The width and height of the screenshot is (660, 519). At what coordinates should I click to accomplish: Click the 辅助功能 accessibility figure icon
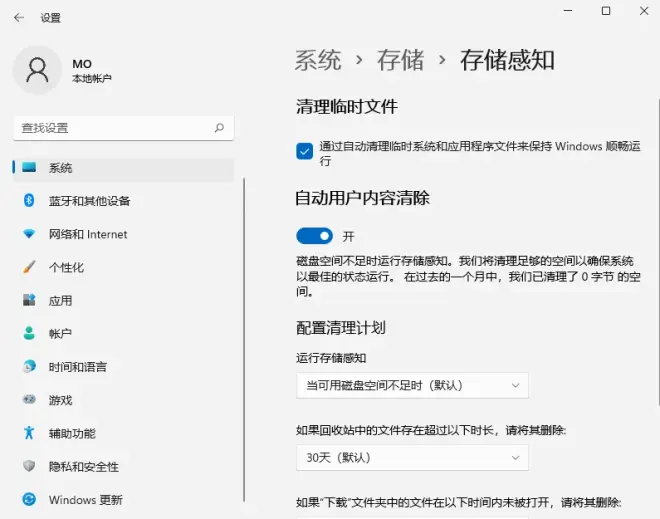click(x=29, y=433)
